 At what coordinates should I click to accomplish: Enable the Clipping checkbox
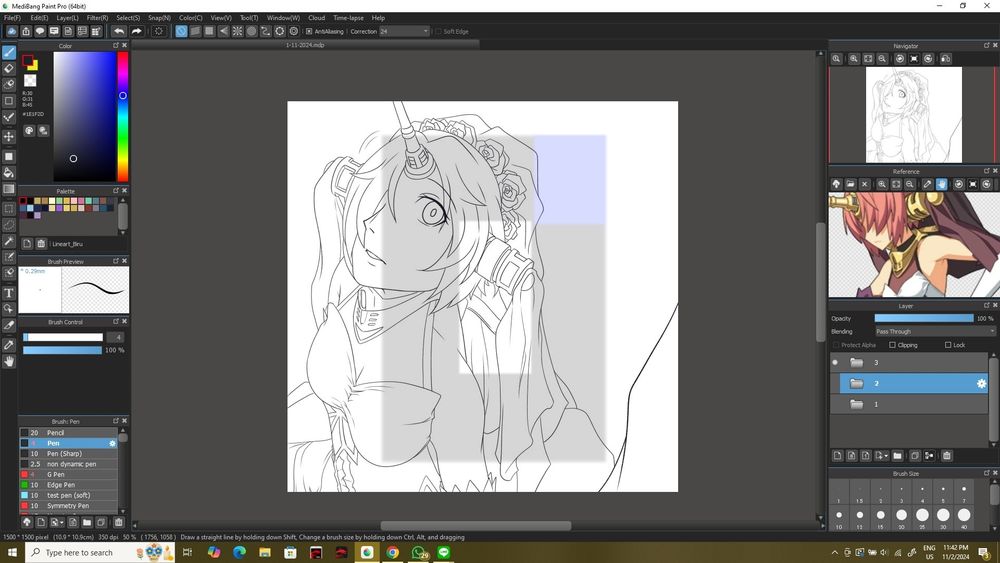point(892,345)
